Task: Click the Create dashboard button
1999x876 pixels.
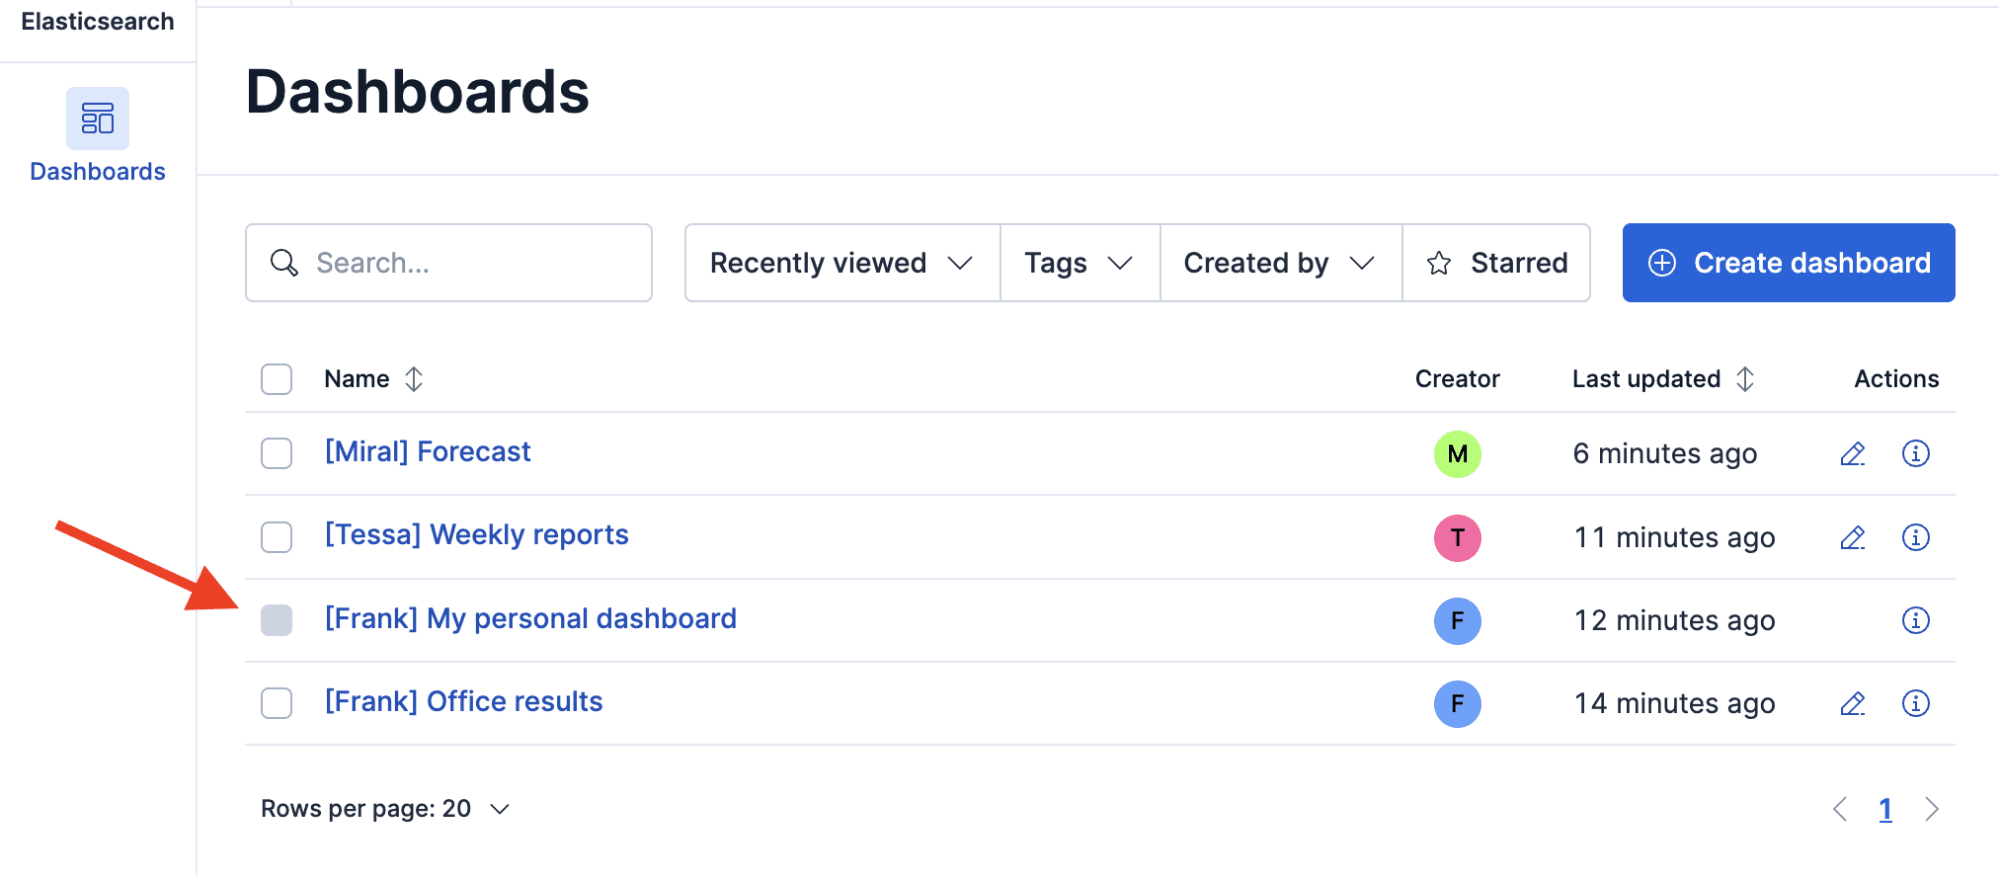Action: click(x=1787, y=263)
